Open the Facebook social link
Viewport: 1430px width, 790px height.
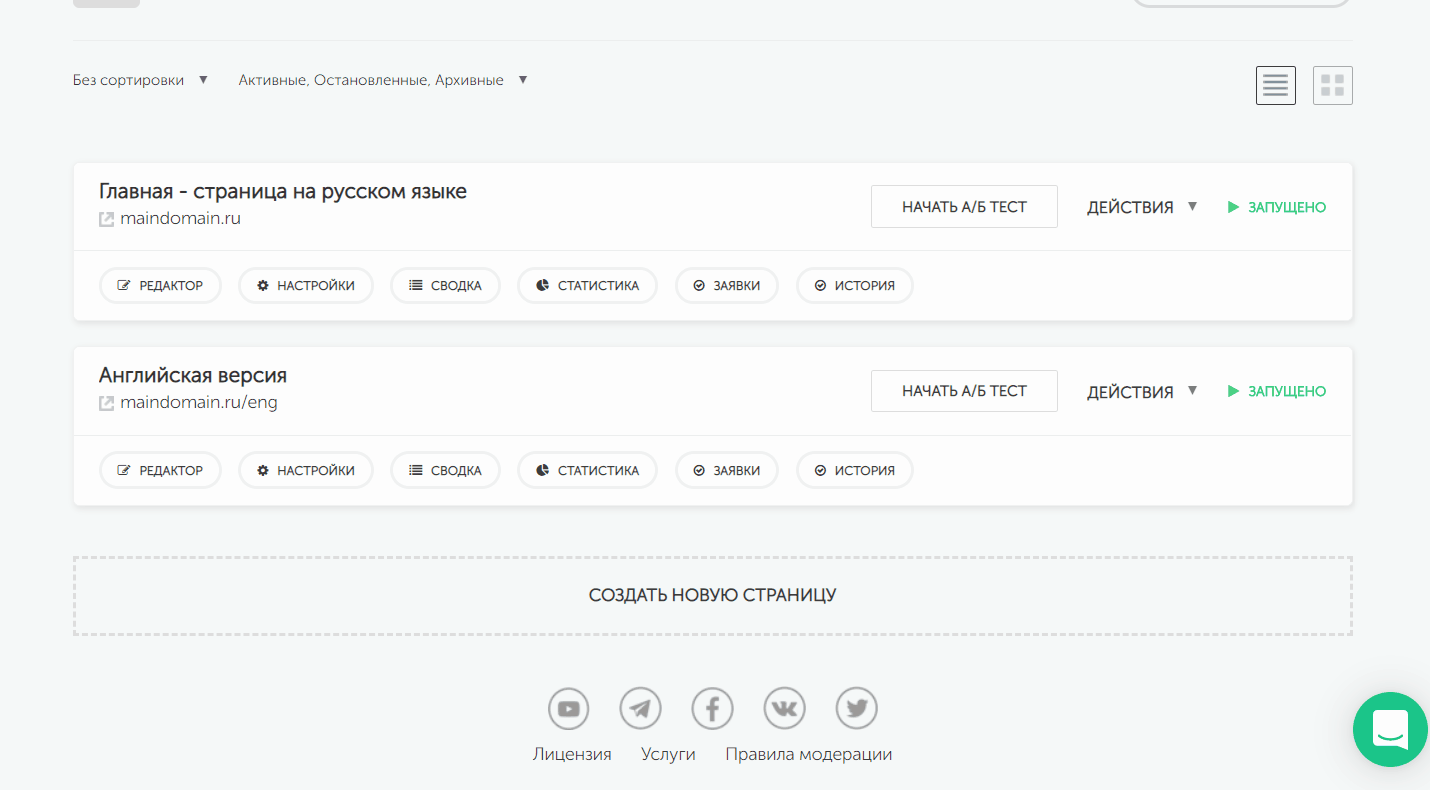coord(713,709)
